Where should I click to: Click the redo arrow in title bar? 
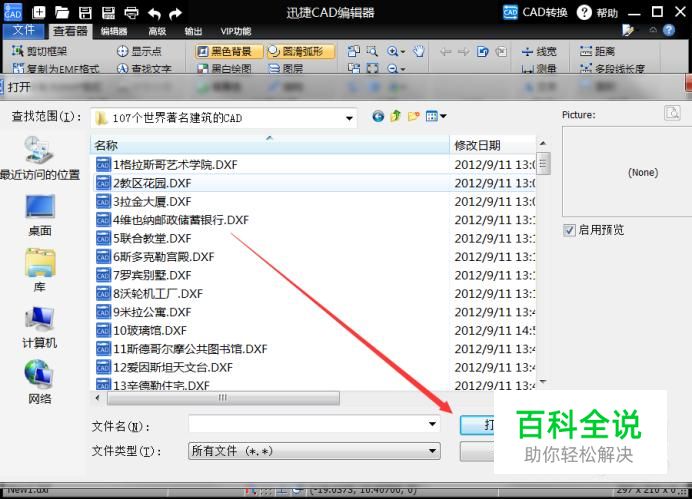pyautogui.click(x=176, y=14)
